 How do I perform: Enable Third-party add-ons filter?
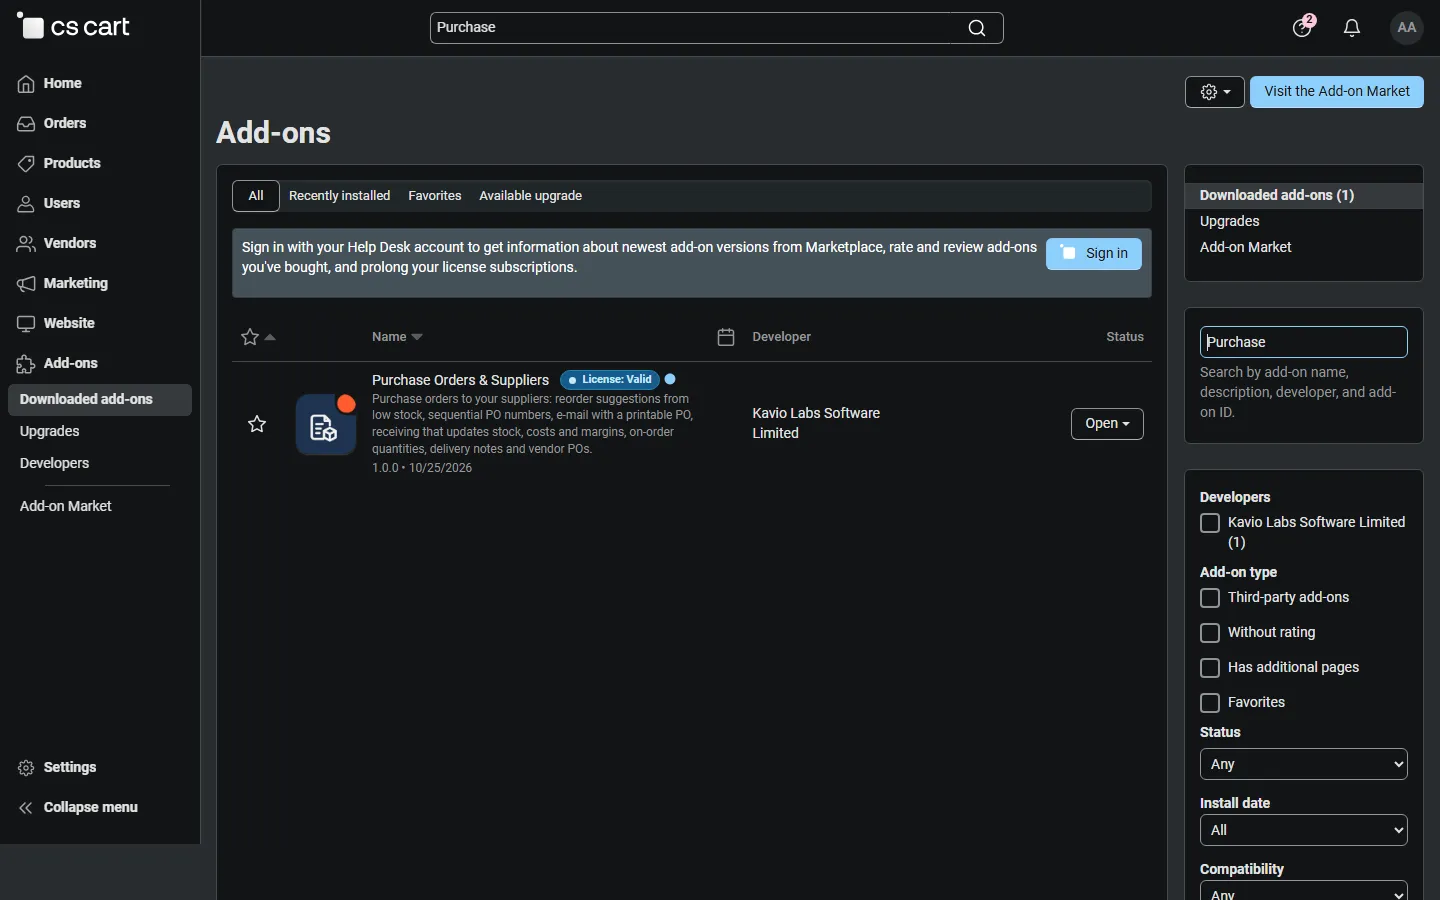pos(1211,599)
